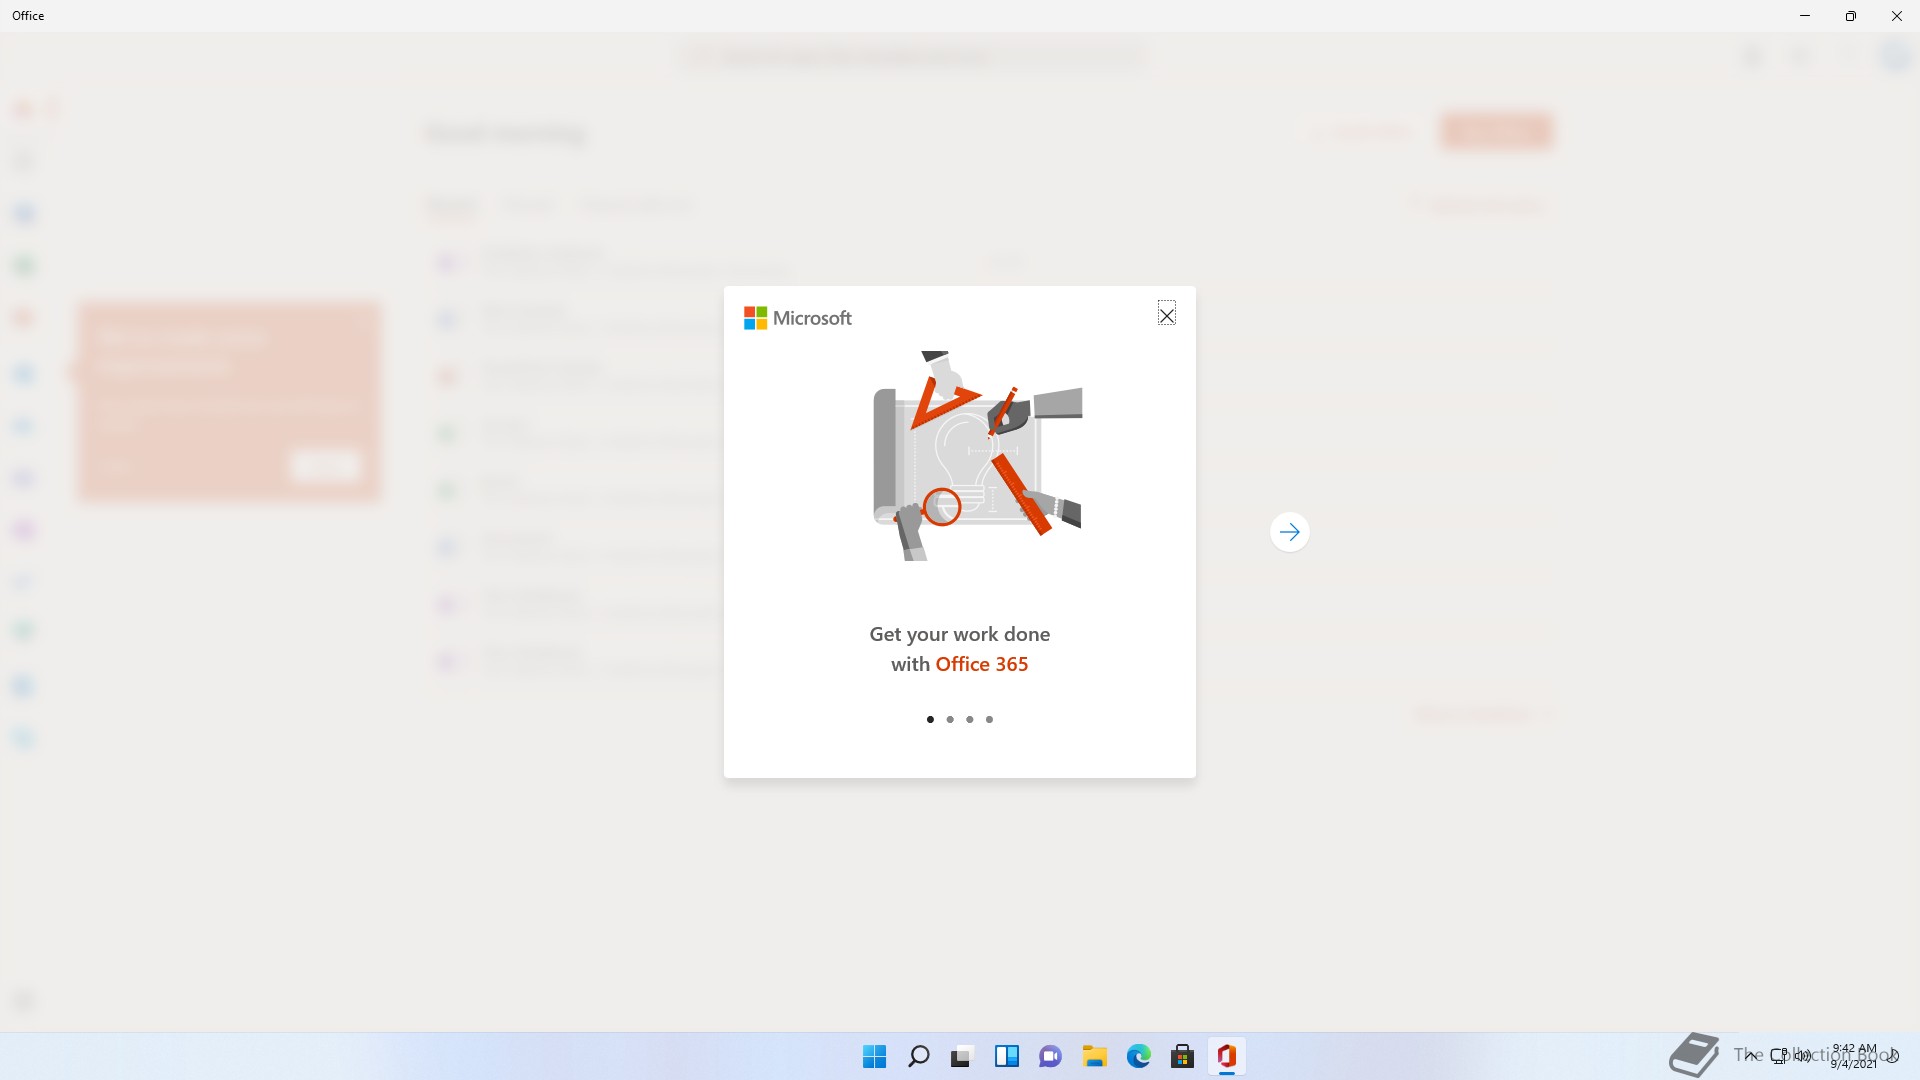Select the first pagination dot
Screen dimensions: 1920x1080
pyautogui.click(x=930, y=719)
